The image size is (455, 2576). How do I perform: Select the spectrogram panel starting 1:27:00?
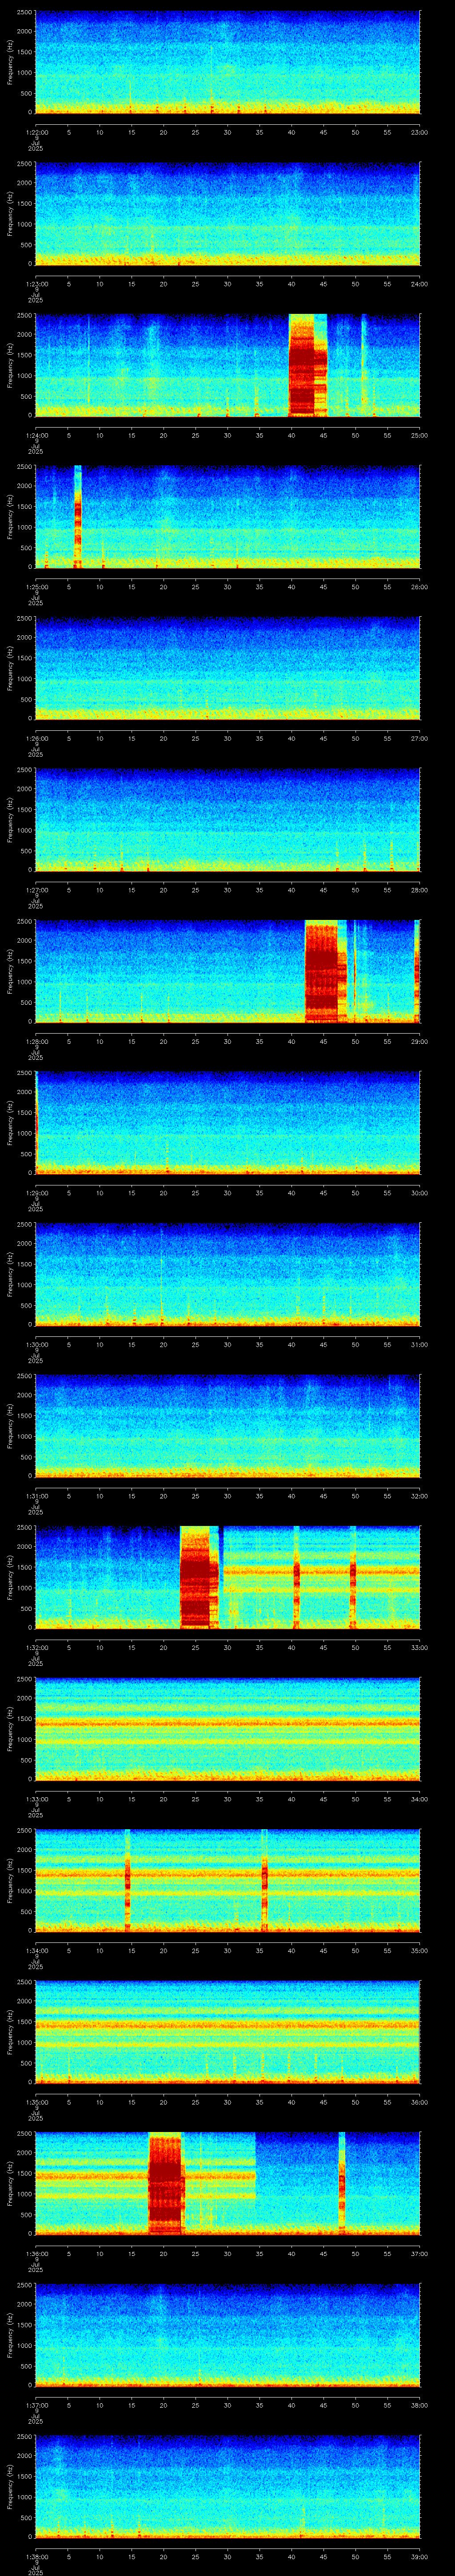tap(227, 820)
